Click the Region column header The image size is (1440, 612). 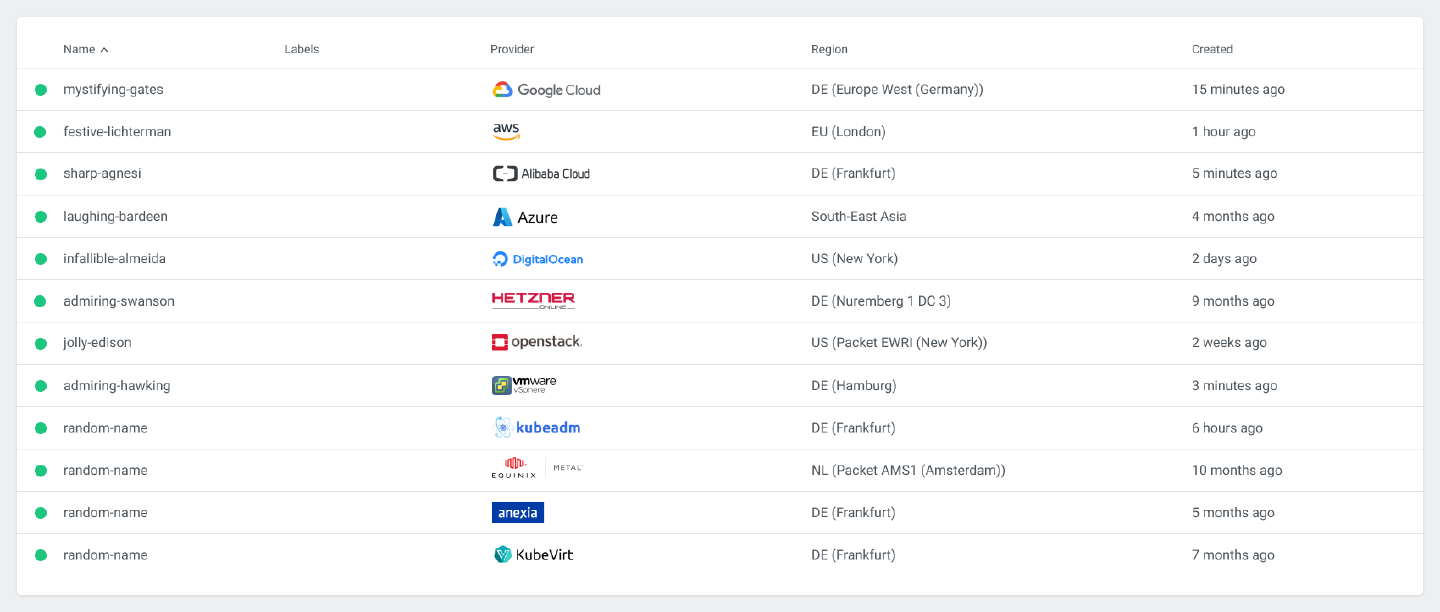(829, 49)
